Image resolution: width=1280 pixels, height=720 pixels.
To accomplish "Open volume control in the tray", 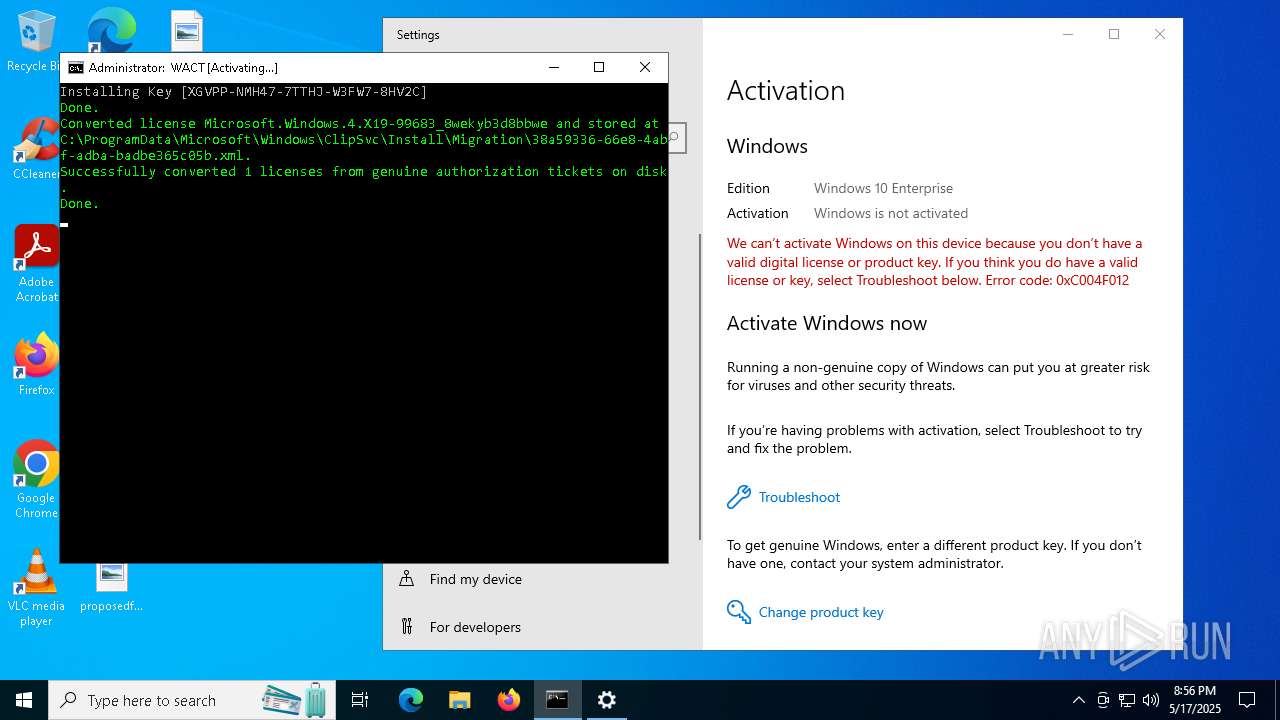I will (1151, 700).
